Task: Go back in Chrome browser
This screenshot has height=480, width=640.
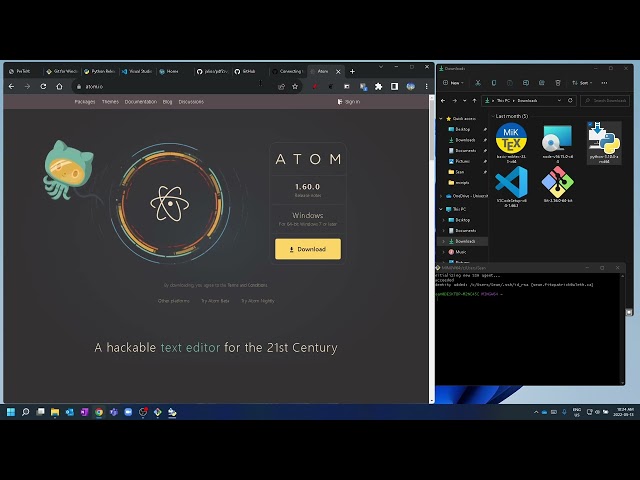Action: point(11,87)
